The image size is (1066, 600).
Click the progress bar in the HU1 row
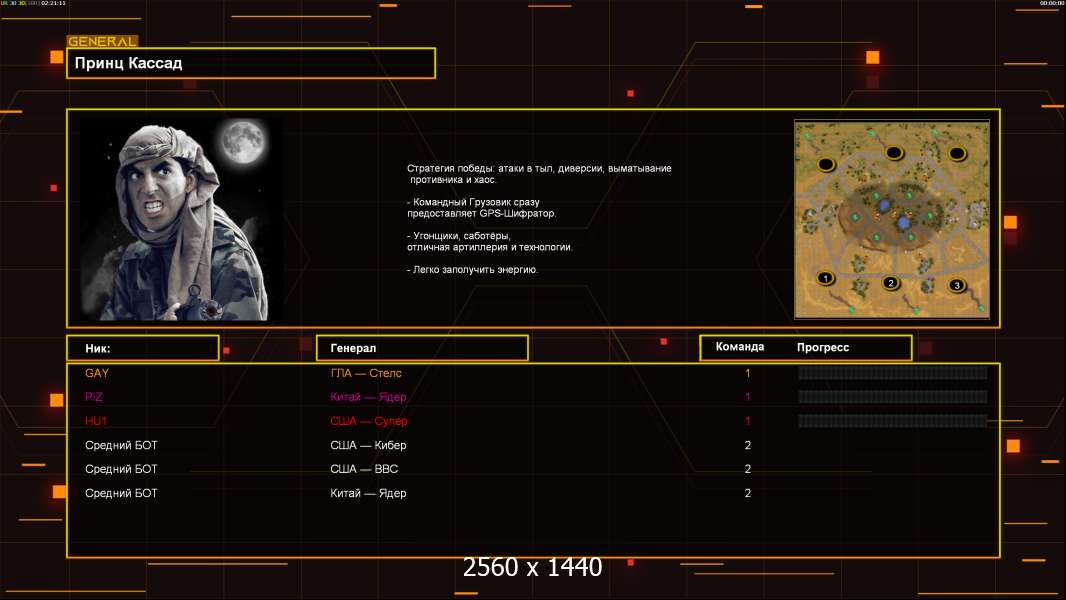coord(892,421)
